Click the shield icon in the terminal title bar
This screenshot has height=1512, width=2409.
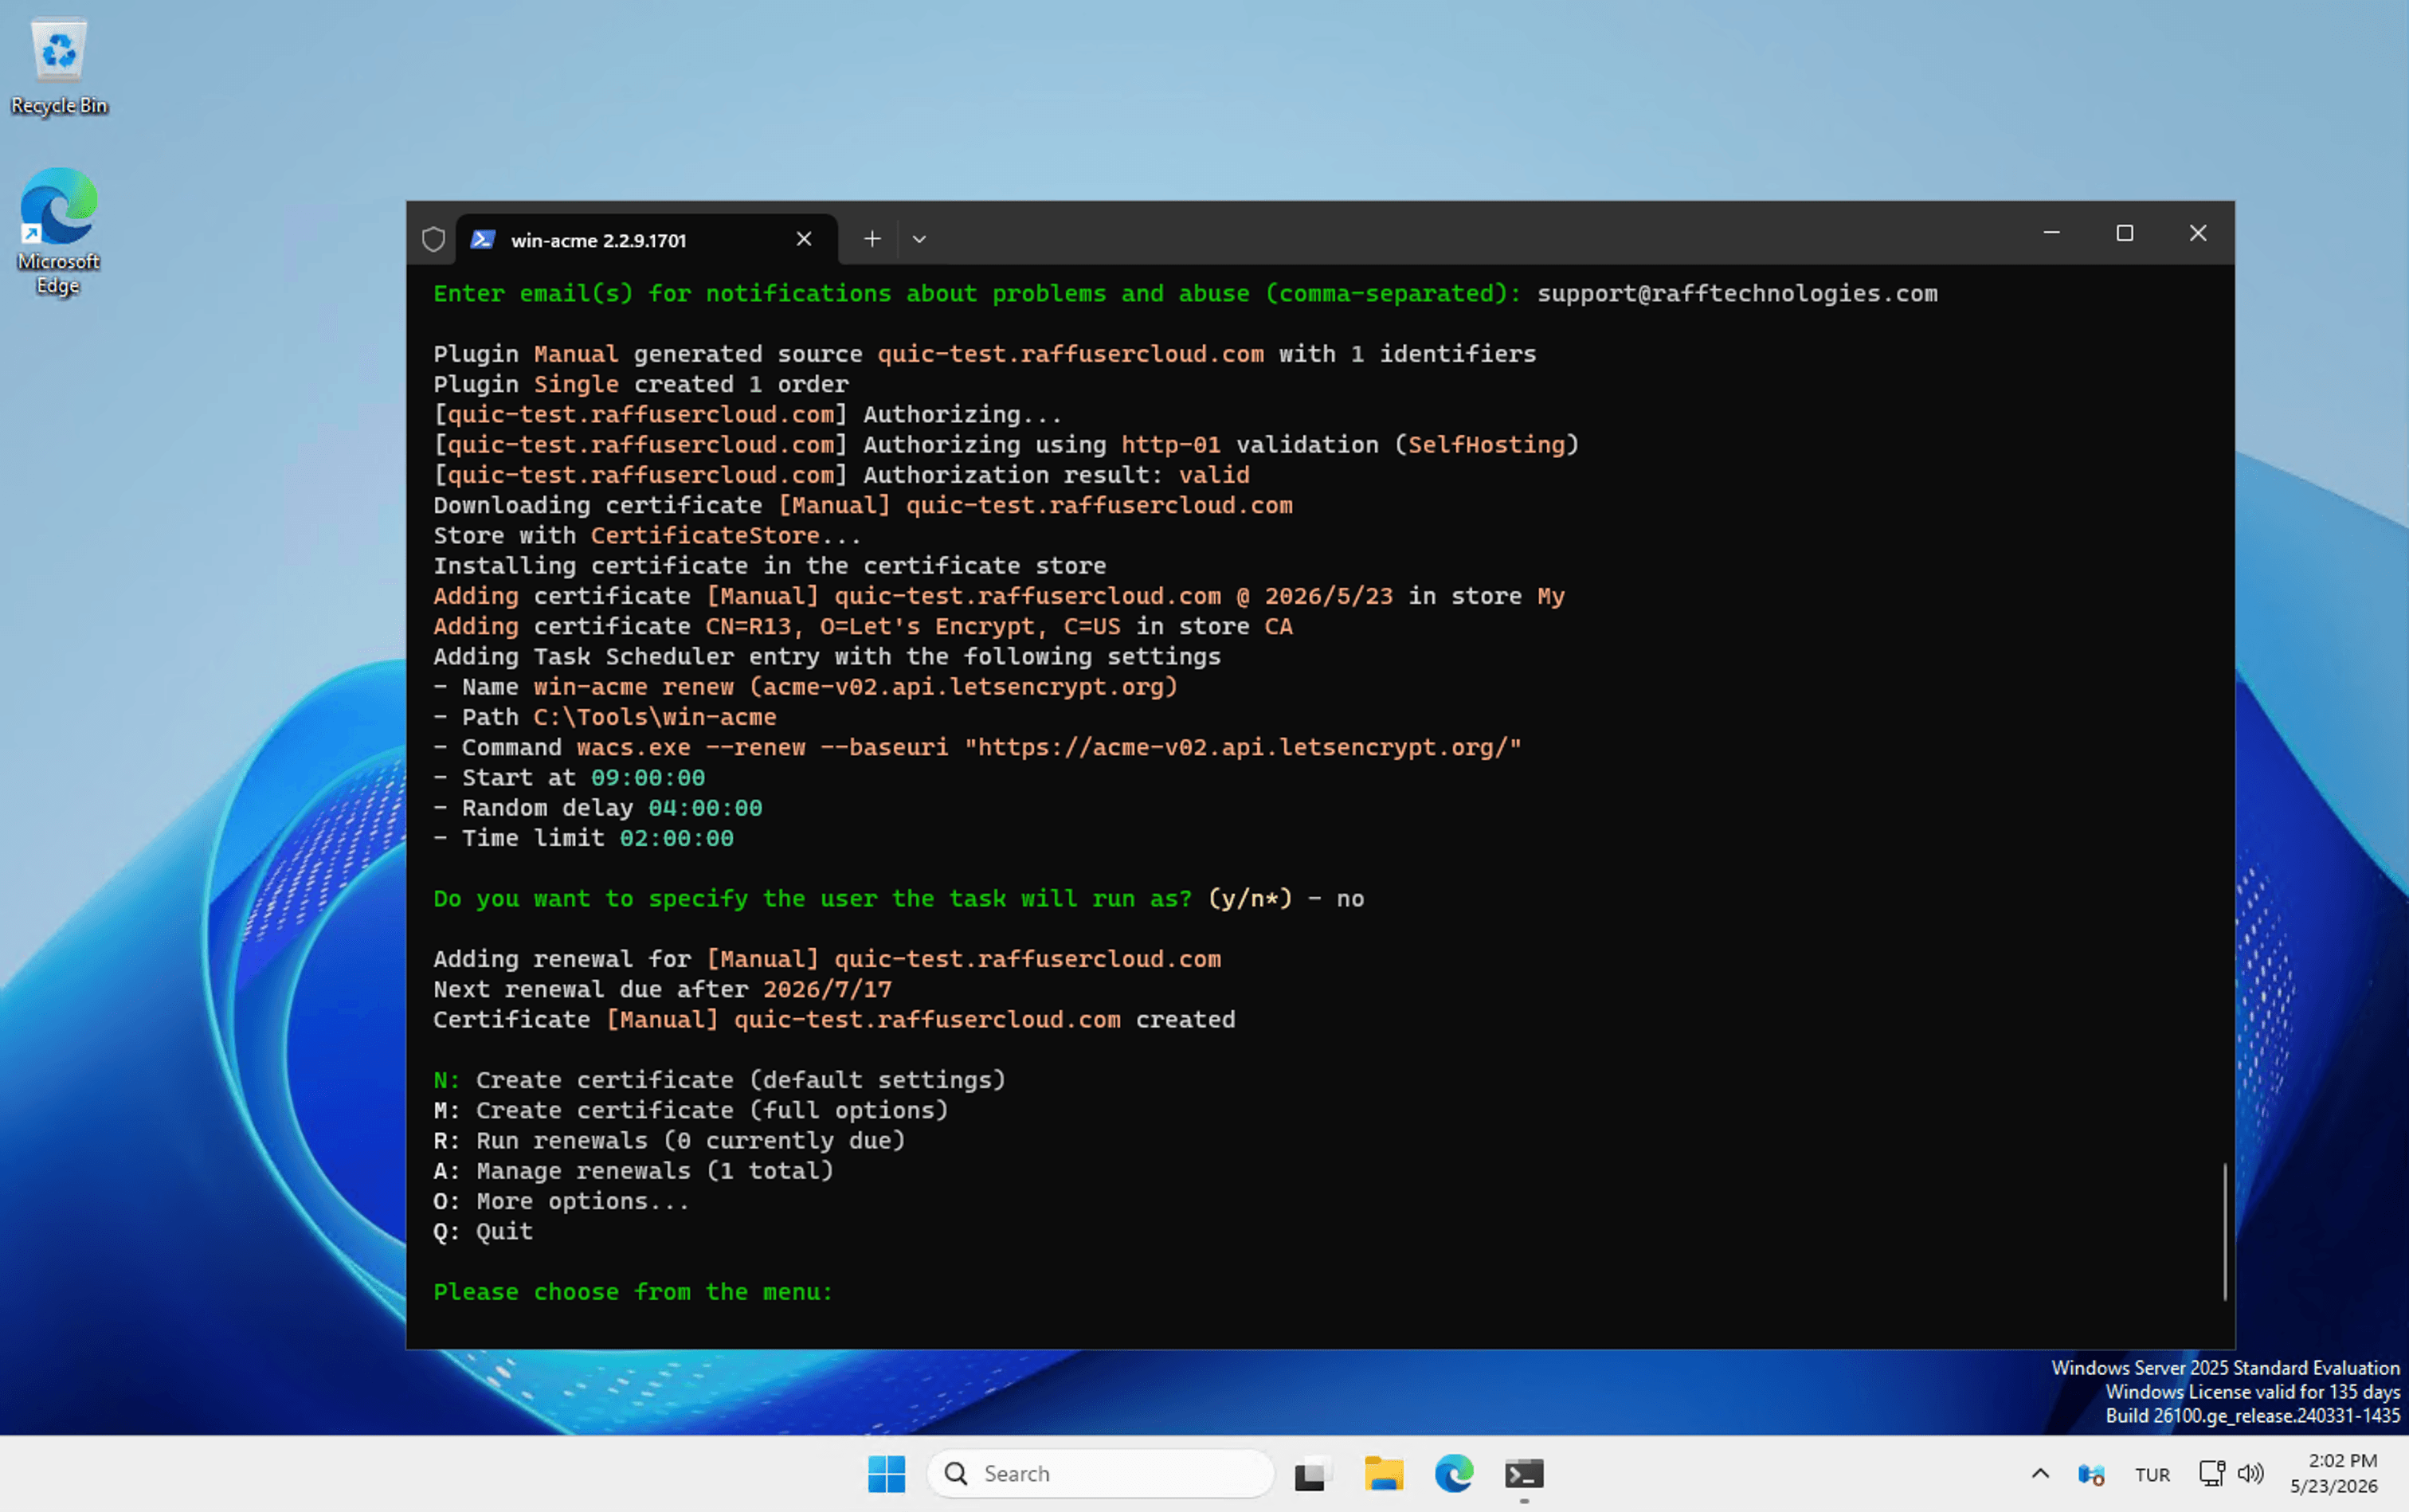pyautogui.click(x=433, y=239)
